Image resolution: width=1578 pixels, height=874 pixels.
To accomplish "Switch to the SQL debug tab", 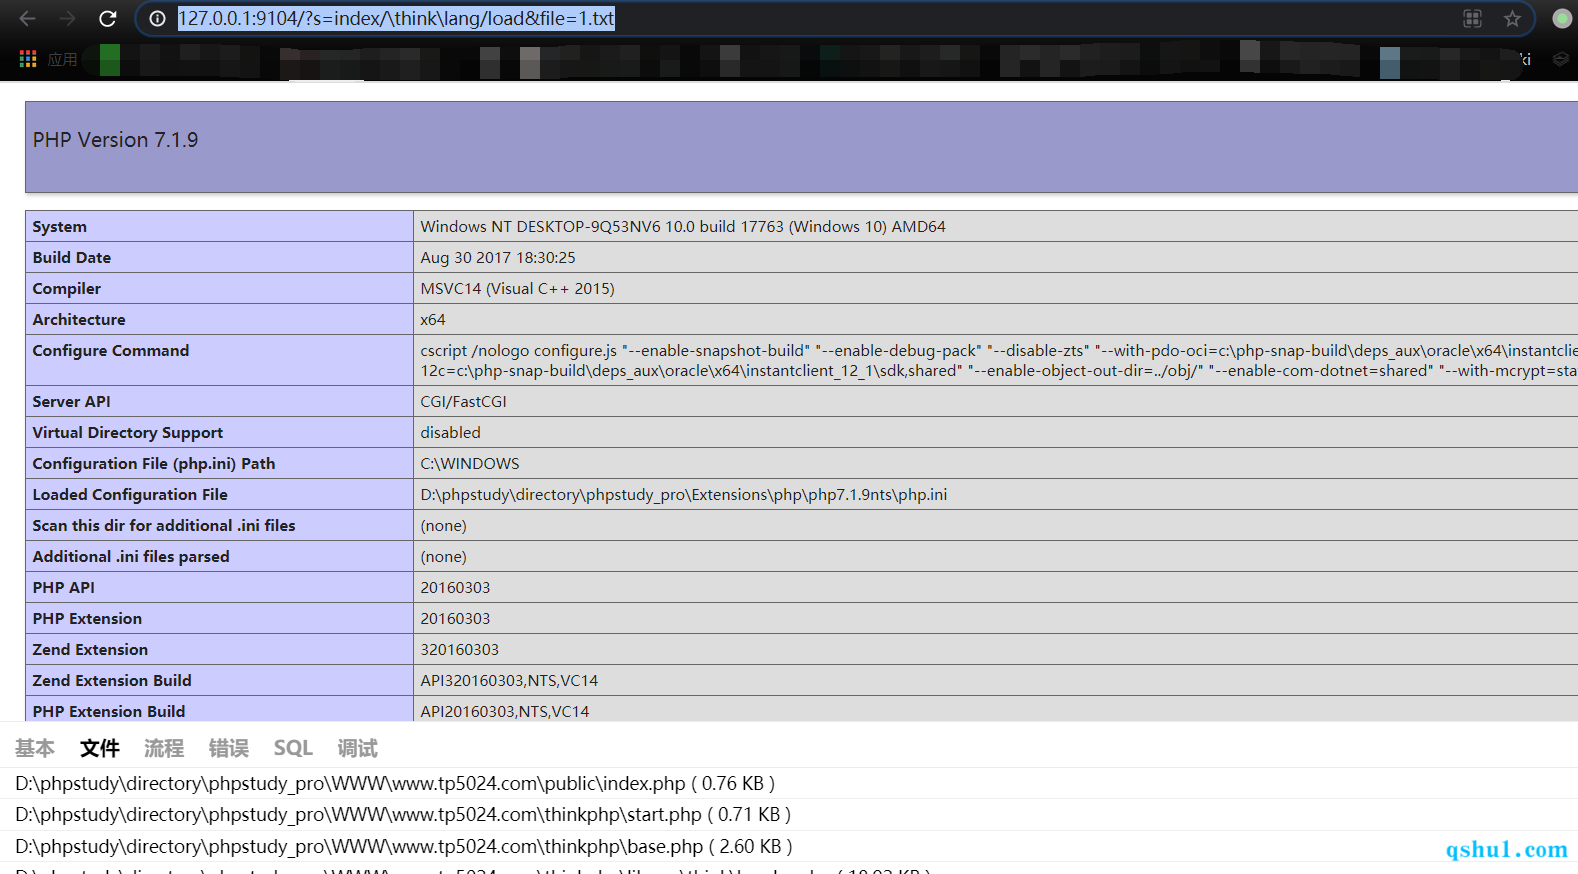I will [x=293, y=748].
